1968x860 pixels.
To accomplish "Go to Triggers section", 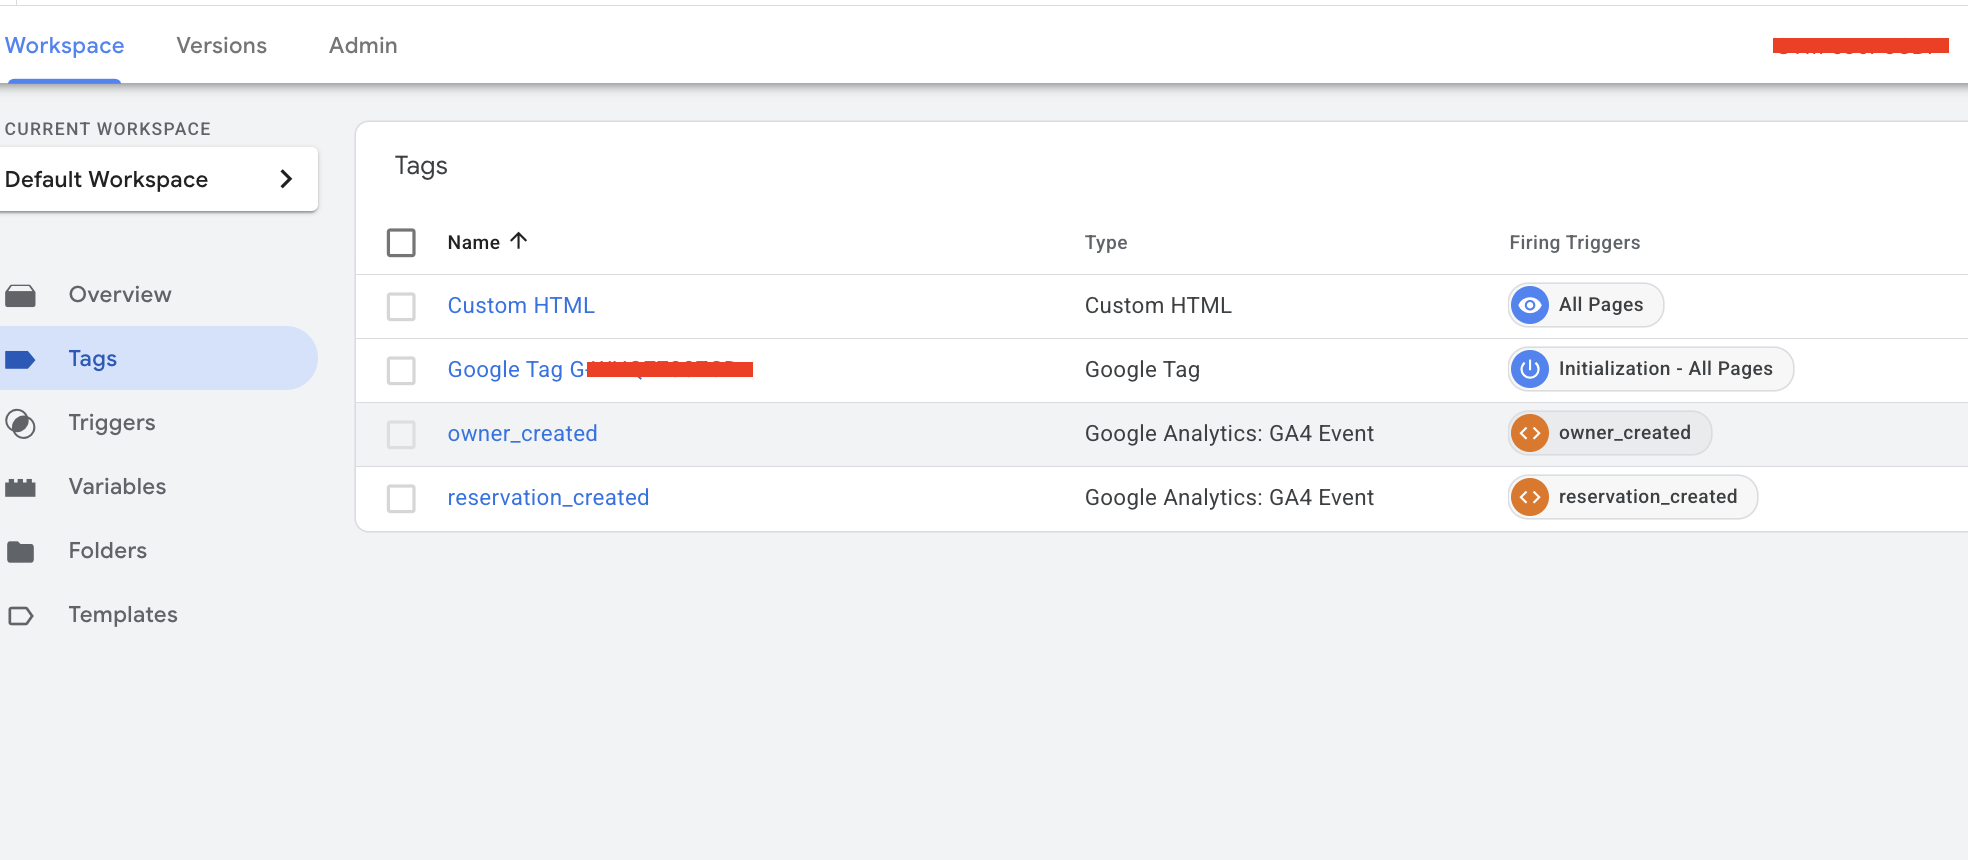I will point(112,423).
